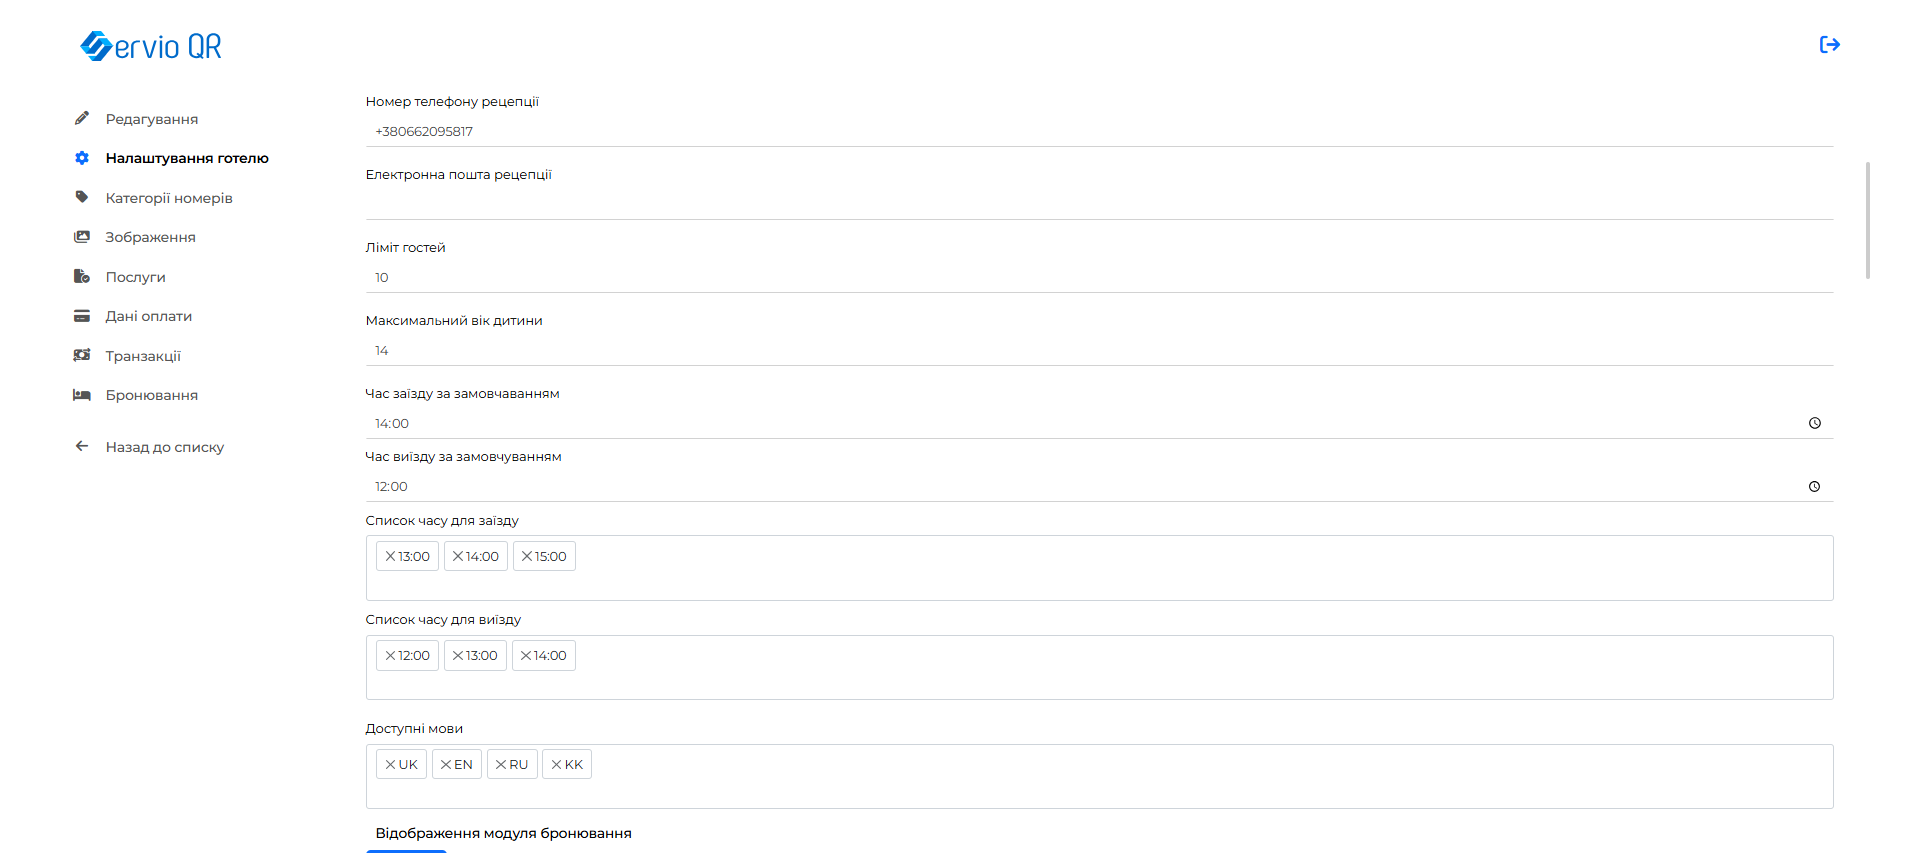Open the clock picker for default check-in time
Screen dimensions: 1919x853
tap(1814, 424)
